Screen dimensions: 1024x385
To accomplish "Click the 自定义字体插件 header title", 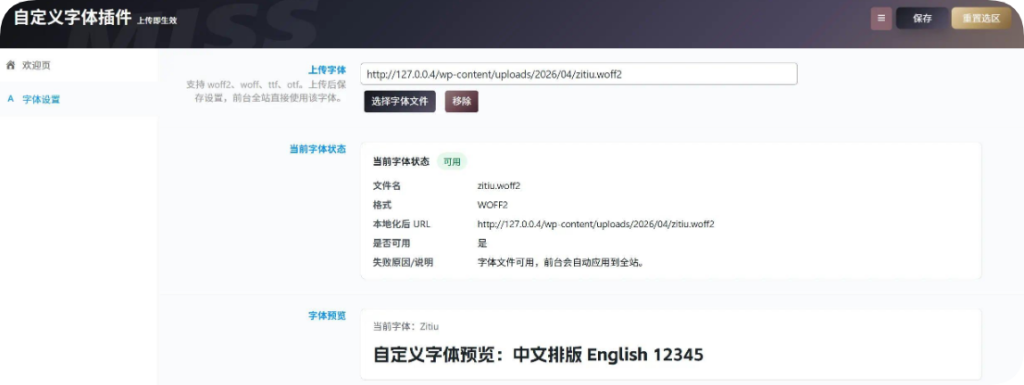I will (x=72, y=18).
